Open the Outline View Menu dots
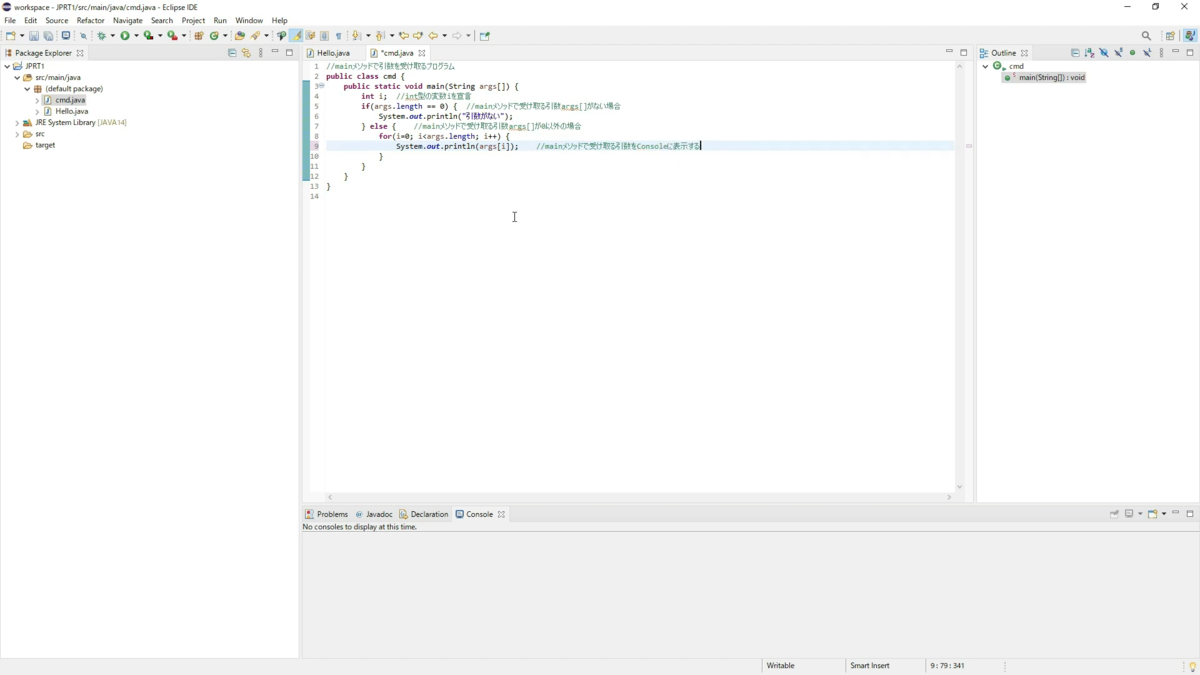This screenshot has width=1200, height=675. [x=1161, y=53]
